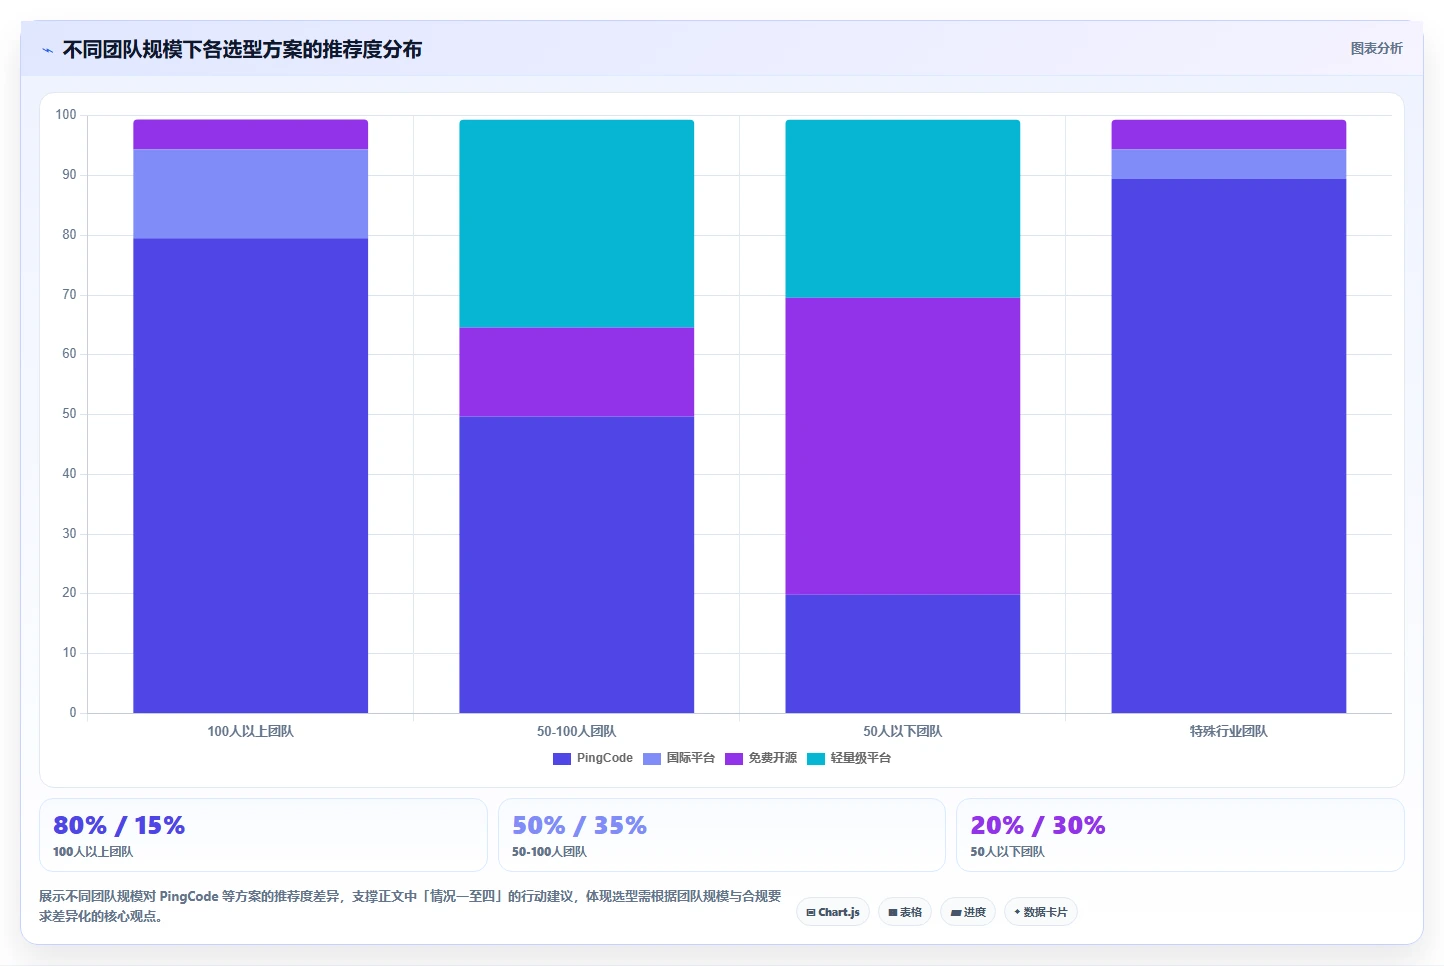Click the 80% / 15% stat card
Viewport: 1444px width, 966px height.
[x=263, y=835]
